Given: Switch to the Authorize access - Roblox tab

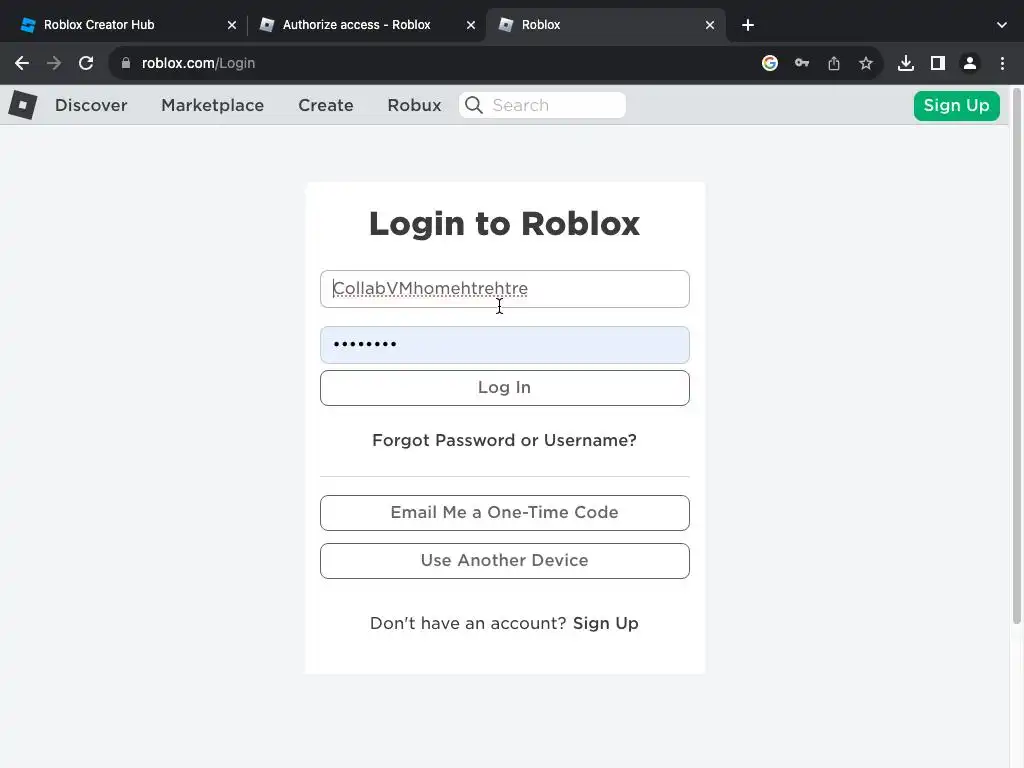Looking at the screenshot, I should [367, 25].
